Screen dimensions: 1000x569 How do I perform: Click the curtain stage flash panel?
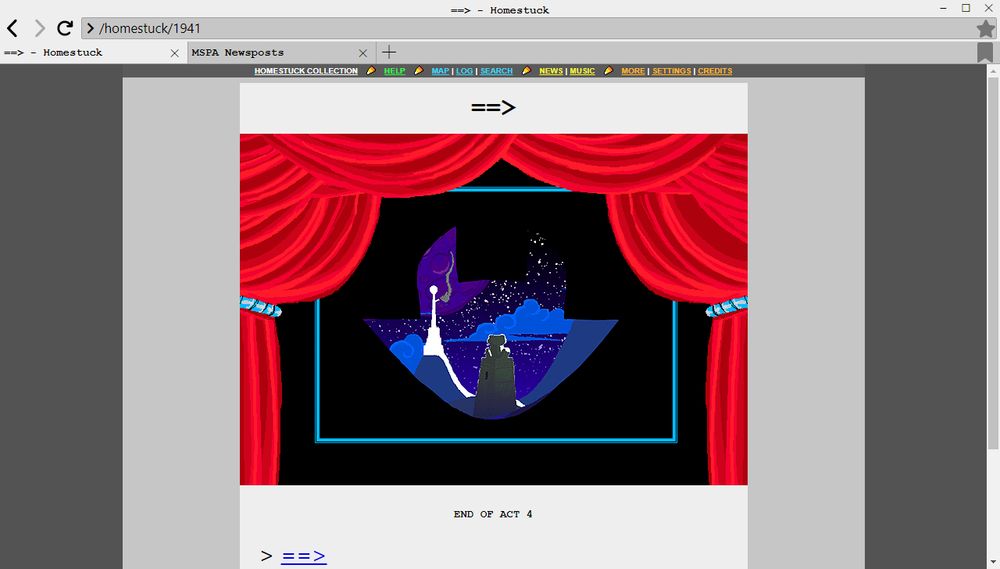click(x=494, y=309)
